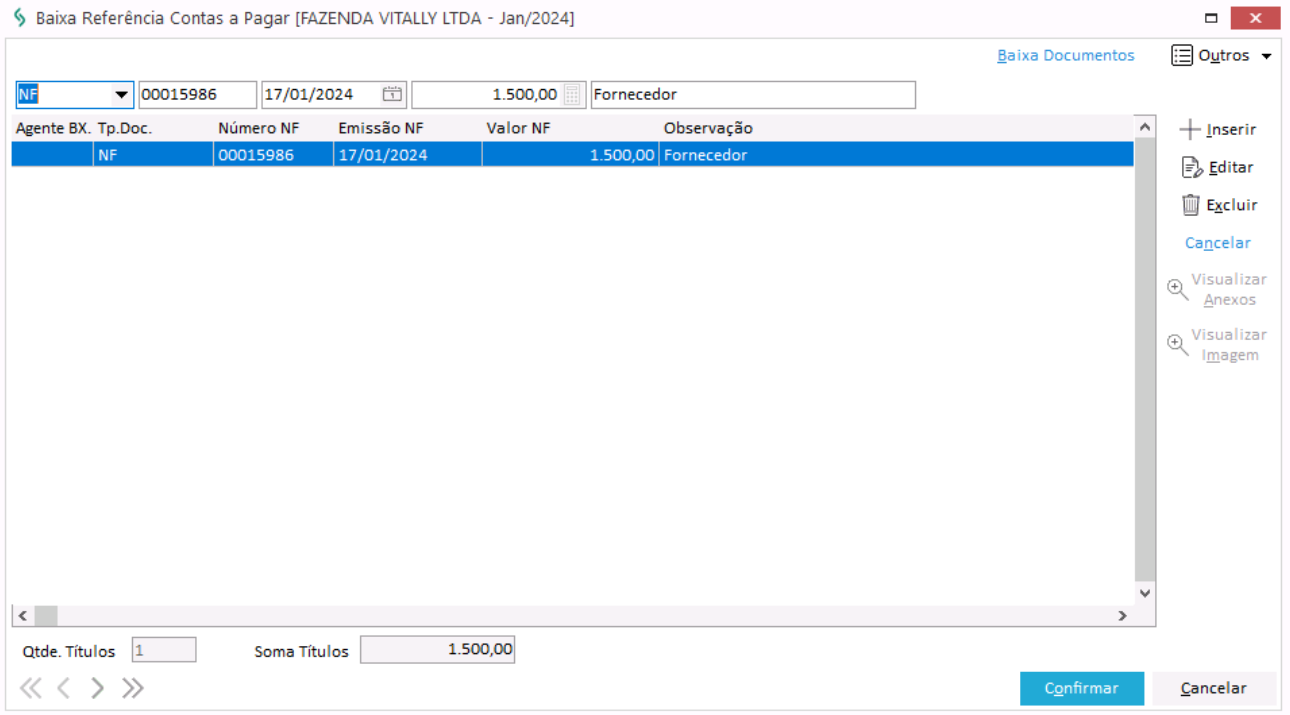The height and width of the screenshot is (715, 1290).
Task: Go to the next record arrow
Action: pos(97,688)
